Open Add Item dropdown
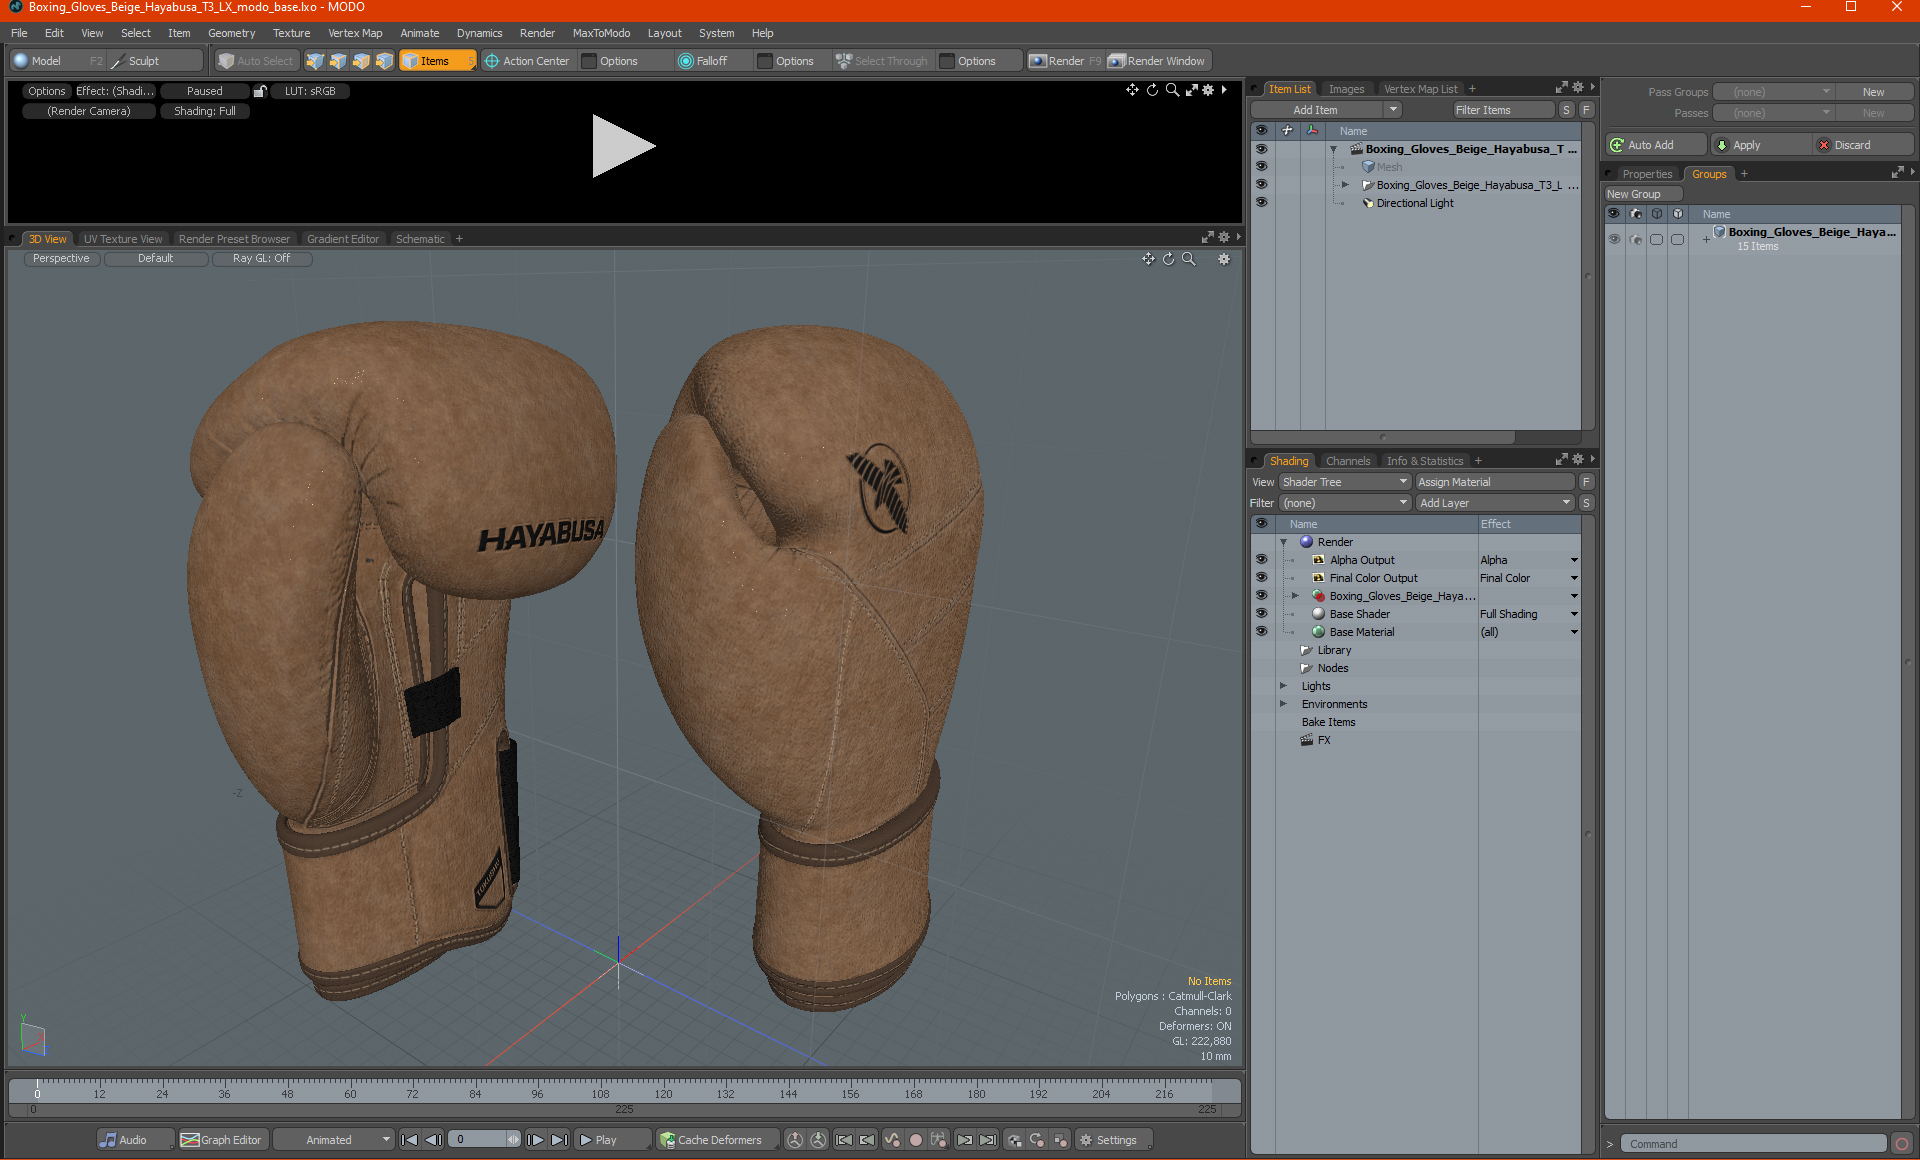The width and height of the screenshot is (1920, 1160). 1327,110
